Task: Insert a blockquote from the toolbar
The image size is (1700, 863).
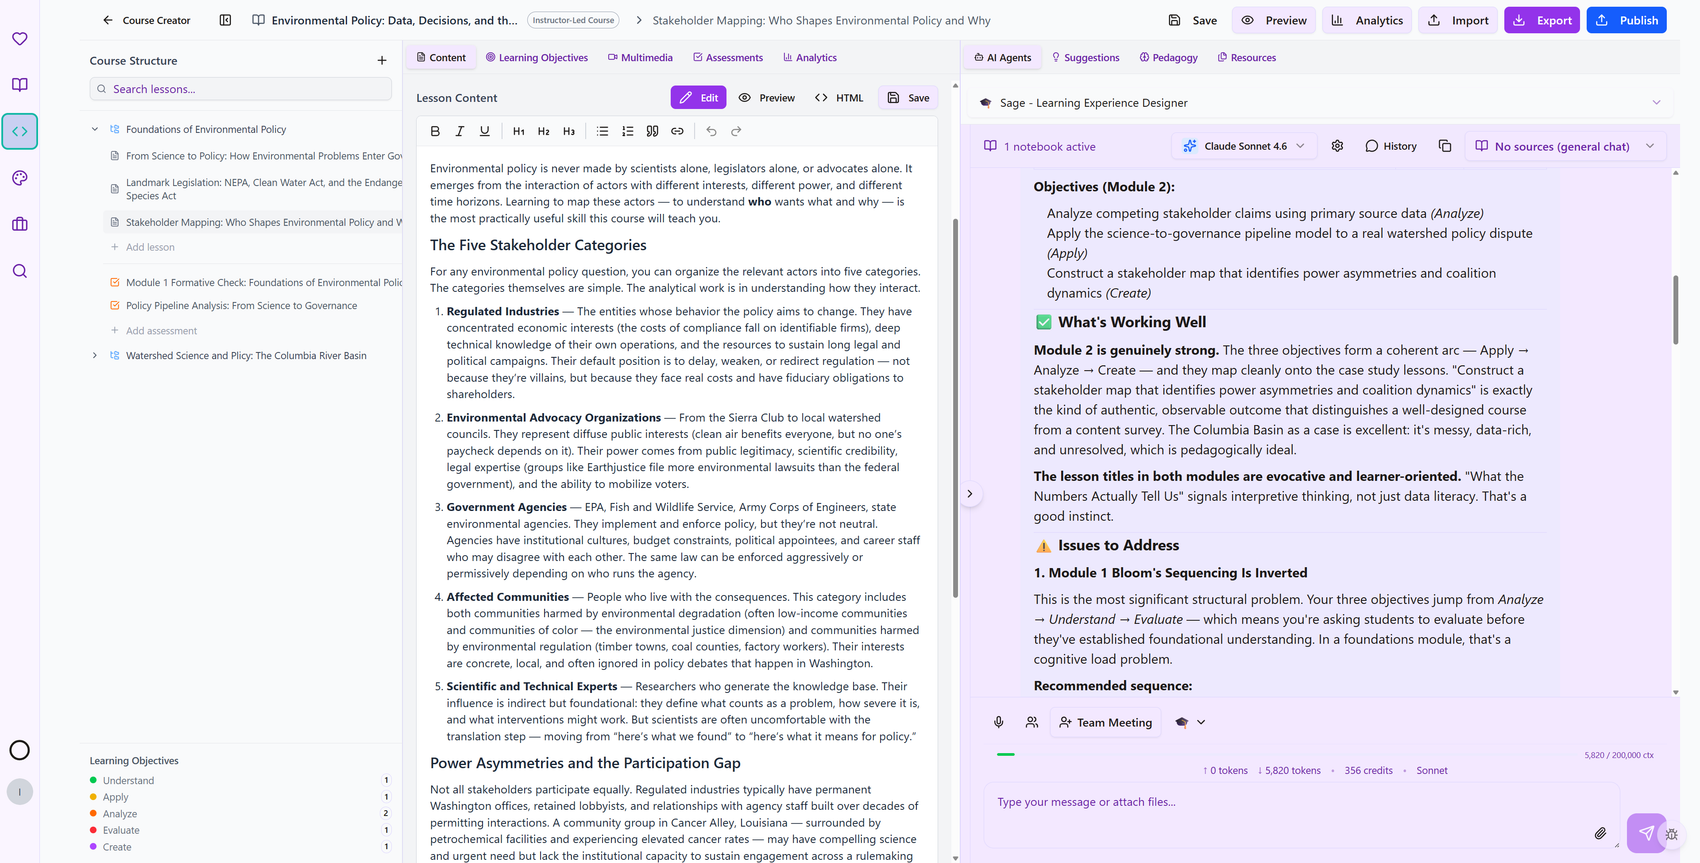Action: click(x=652, y=131)
